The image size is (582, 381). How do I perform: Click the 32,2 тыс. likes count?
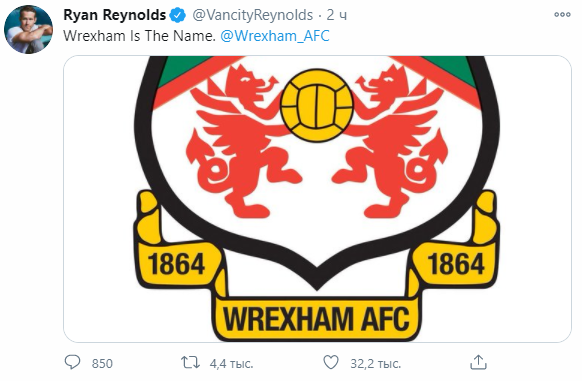pyautogui.click(x=376, y=364)
